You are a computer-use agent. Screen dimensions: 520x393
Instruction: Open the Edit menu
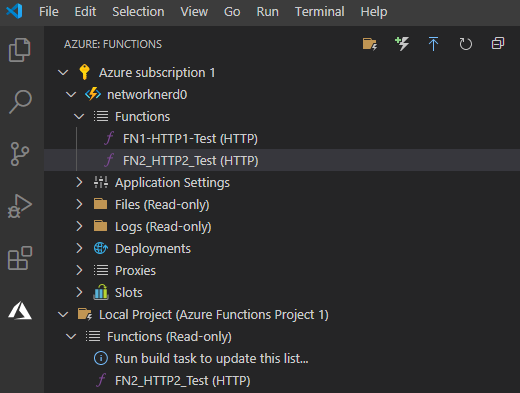[85, 12]
